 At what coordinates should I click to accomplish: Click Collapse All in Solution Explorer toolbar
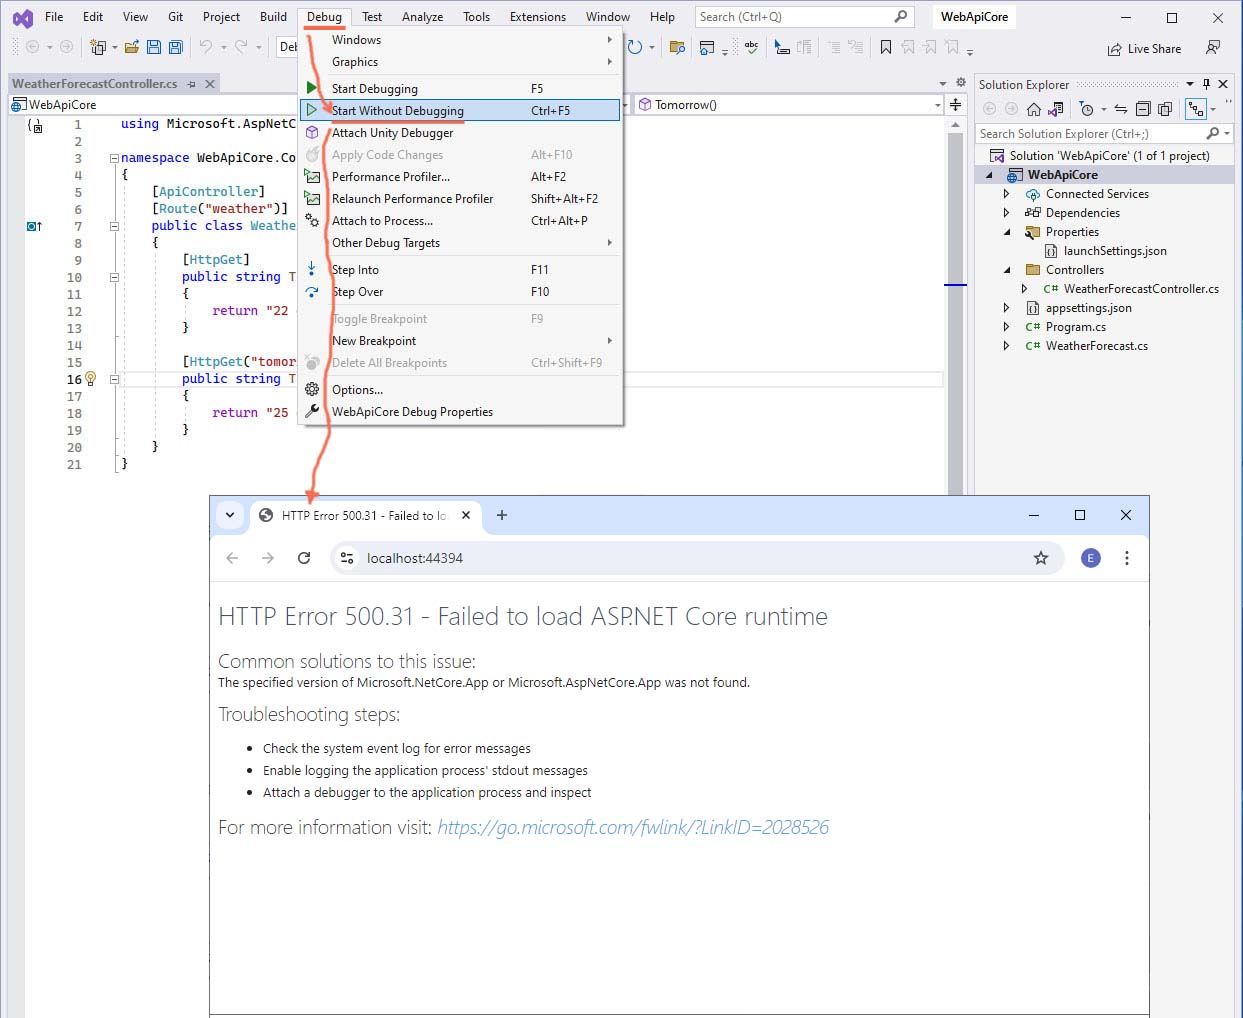click(1143, 109)
